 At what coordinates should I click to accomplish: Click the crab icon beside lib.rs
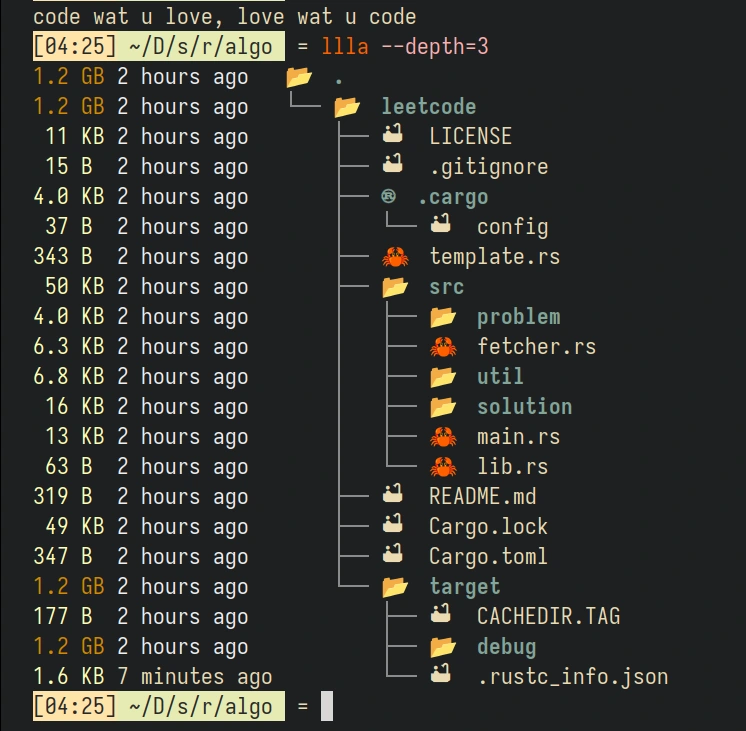tap(442, 467)
